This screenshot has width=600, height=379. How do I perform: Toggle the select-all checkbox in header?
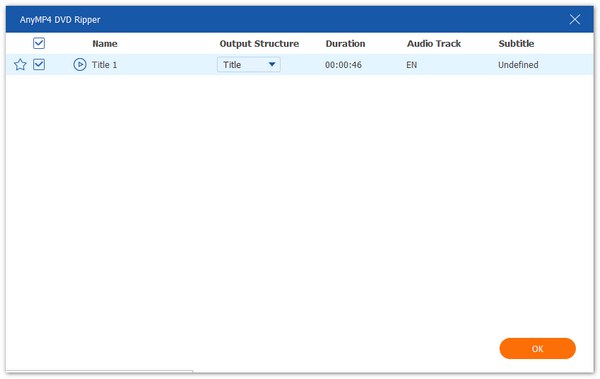39,43
